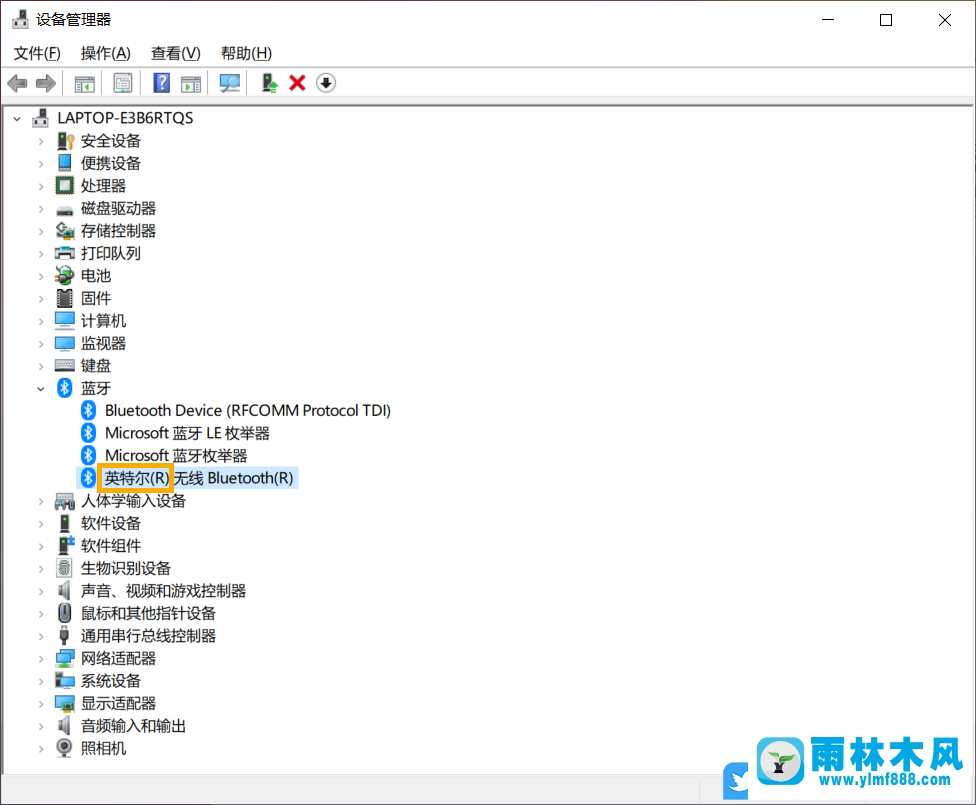Click the 电池 battery icon

click(x=65, y=275)
